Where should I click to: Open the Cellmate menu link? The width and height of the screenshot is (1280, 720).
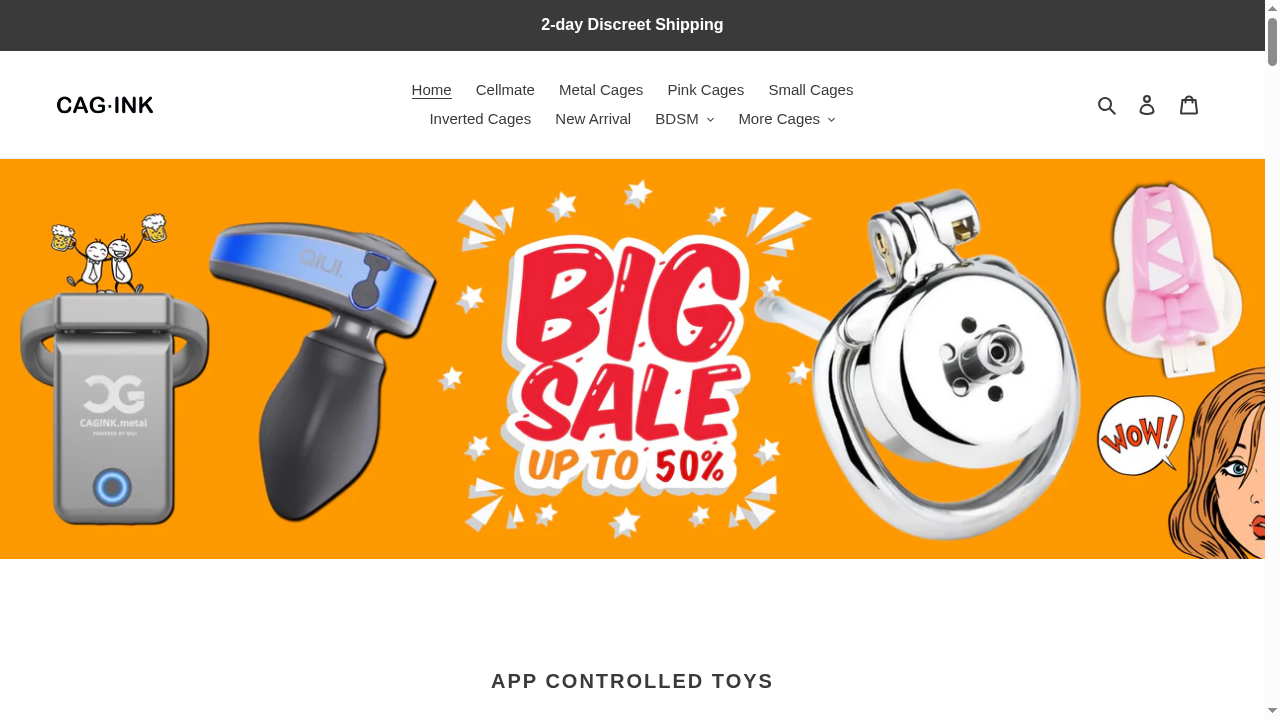[x=505, y=90]
